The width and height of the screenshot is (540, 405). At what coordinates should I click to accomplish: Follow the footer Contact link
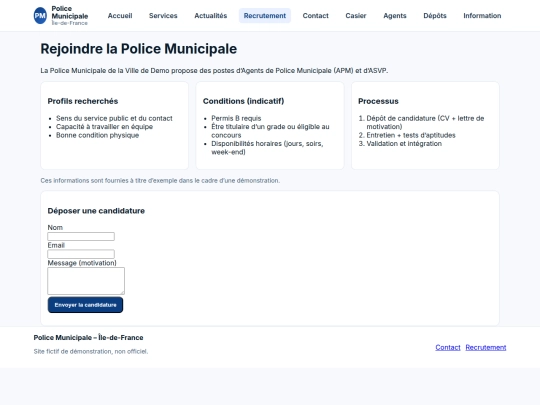[448, 347]
